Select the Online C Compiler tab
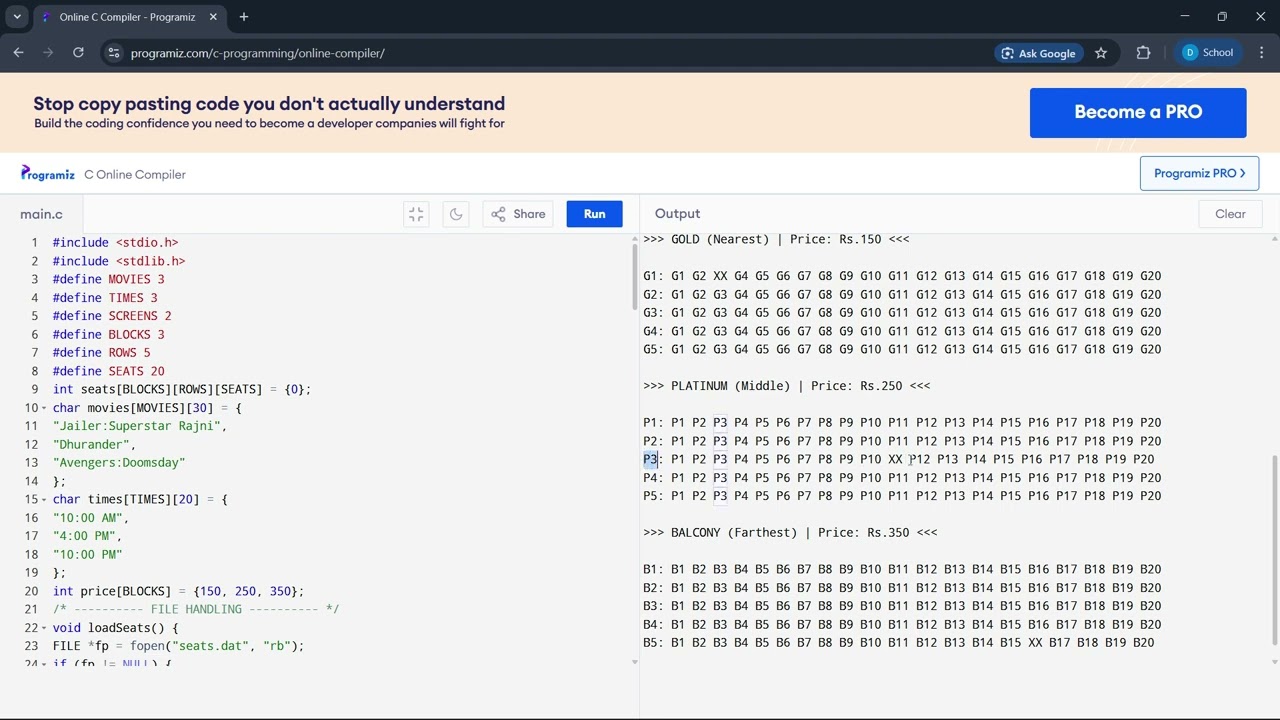1280x720 pixels. 130,17
